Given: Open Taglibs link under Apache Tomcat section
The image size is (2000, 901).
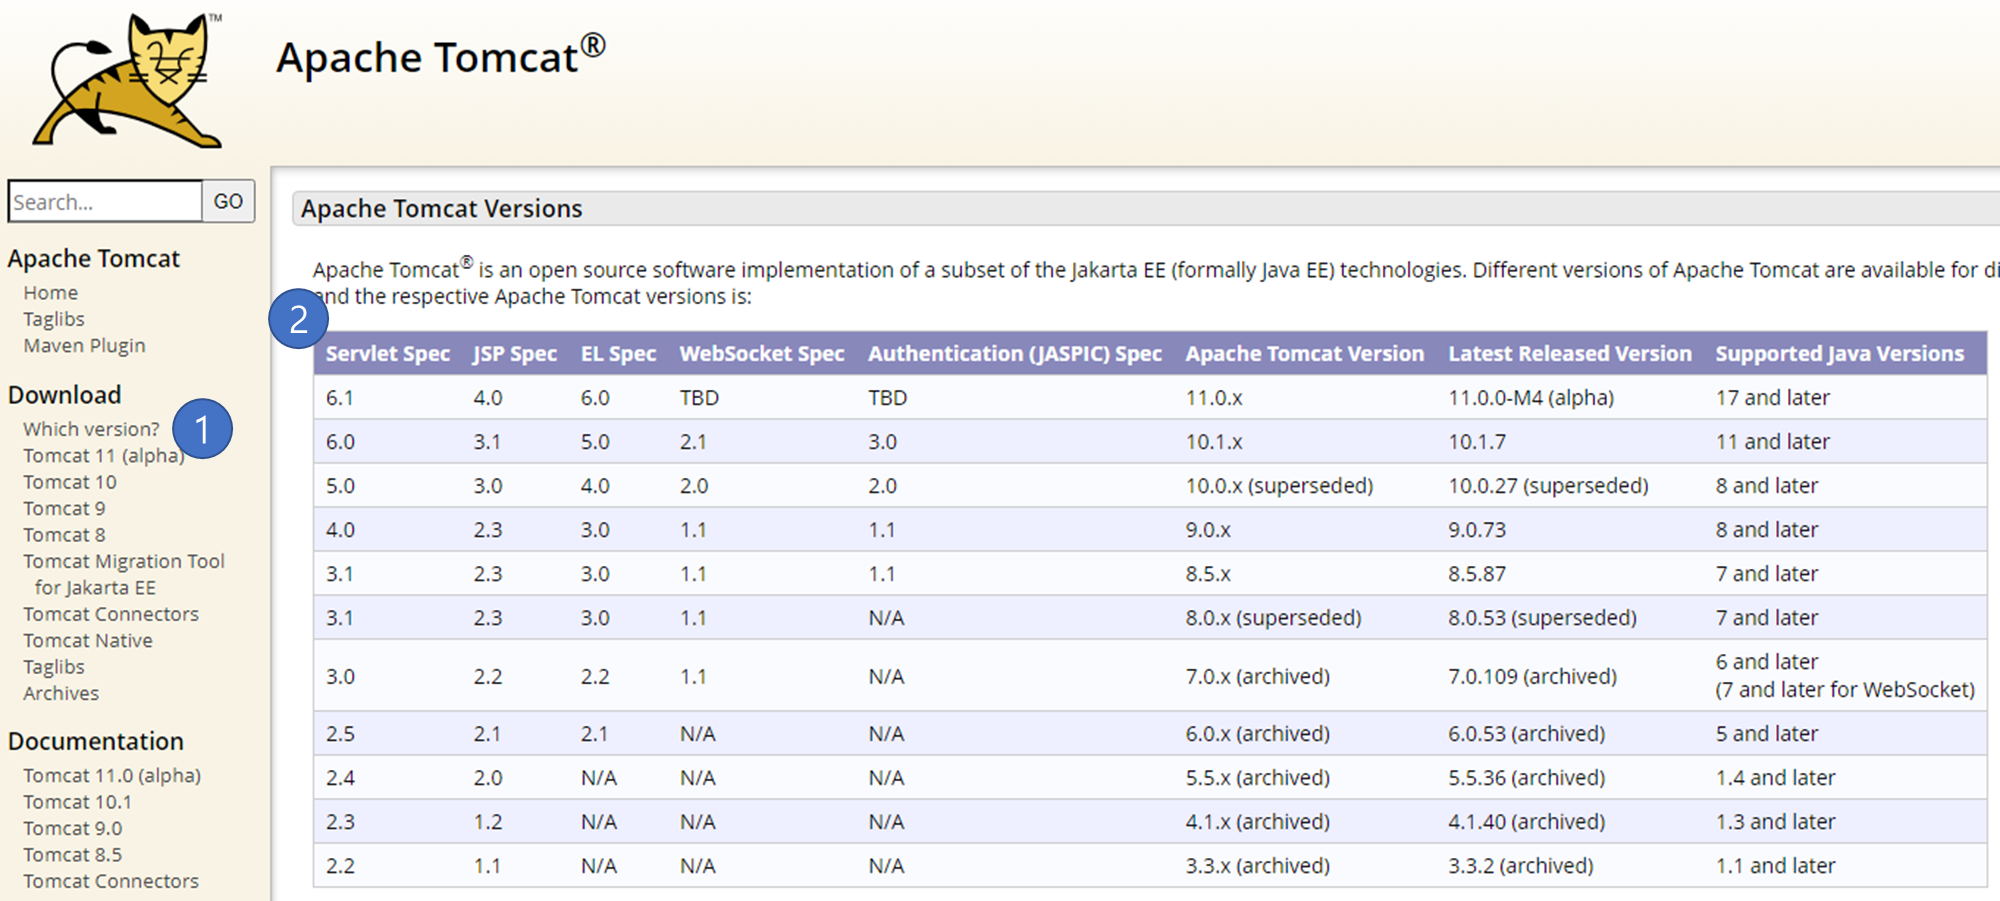Looking at the screenshot, I should [x=54, y=319].
